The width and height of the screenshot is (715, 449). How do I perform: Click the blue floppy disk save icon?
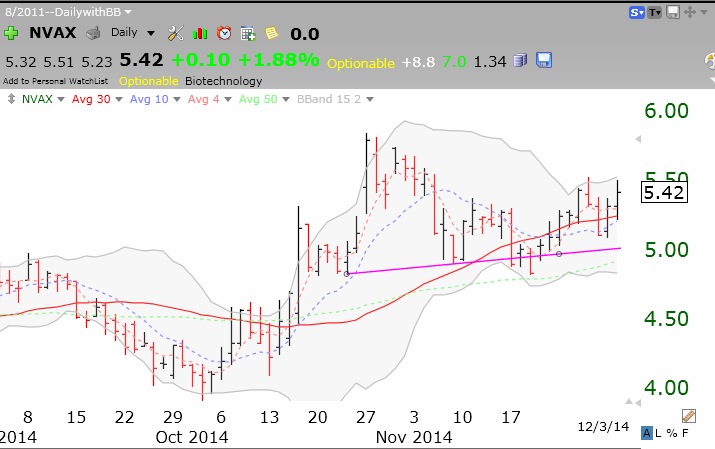pos(544,60)
